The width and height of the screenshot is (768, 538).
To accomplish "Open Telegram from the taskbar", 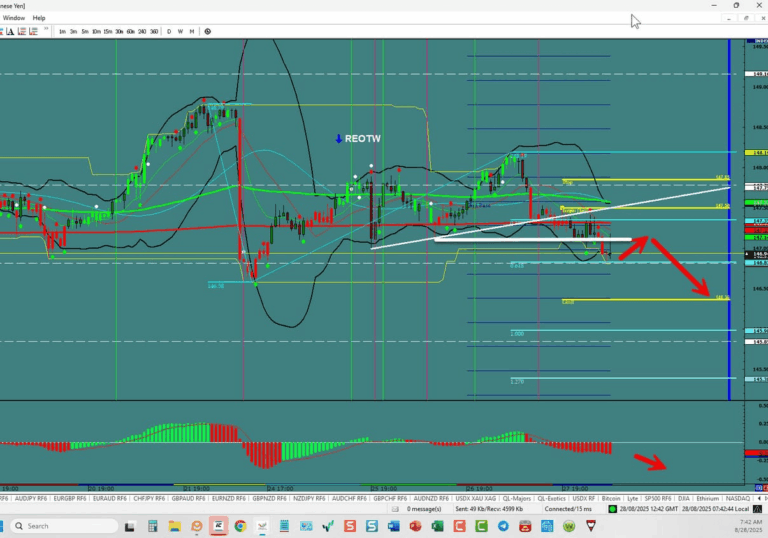I will (503, 526).
